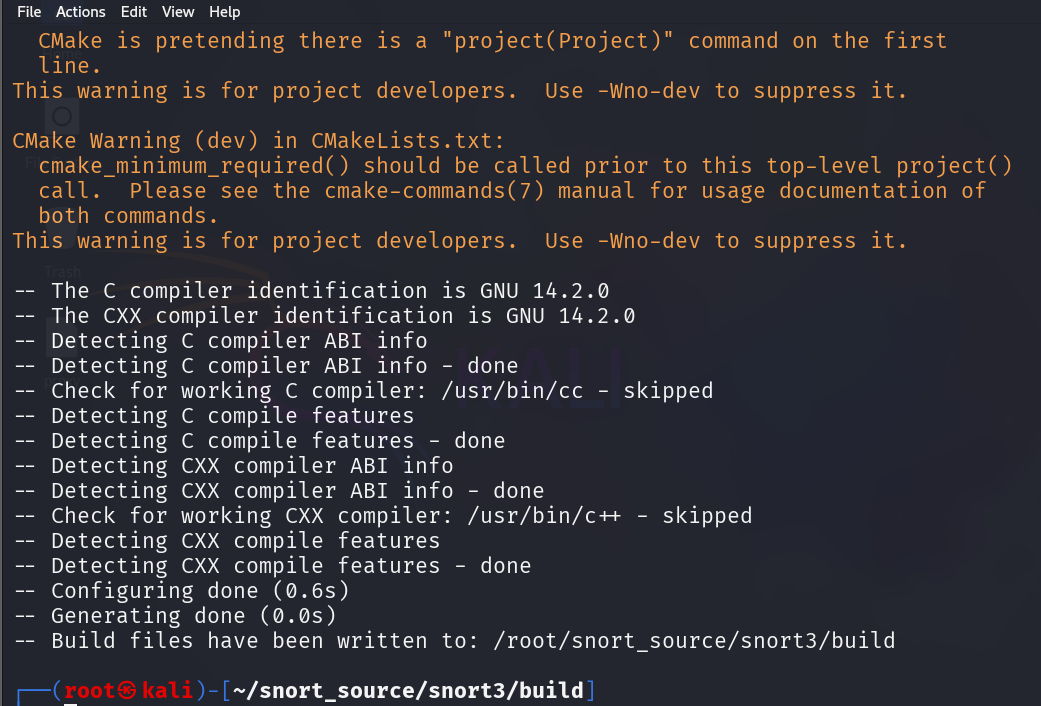Click the blinking terminal cursor
This screenshot has width=1041, height=706.
pyautogui.click(x=68, y=702)
